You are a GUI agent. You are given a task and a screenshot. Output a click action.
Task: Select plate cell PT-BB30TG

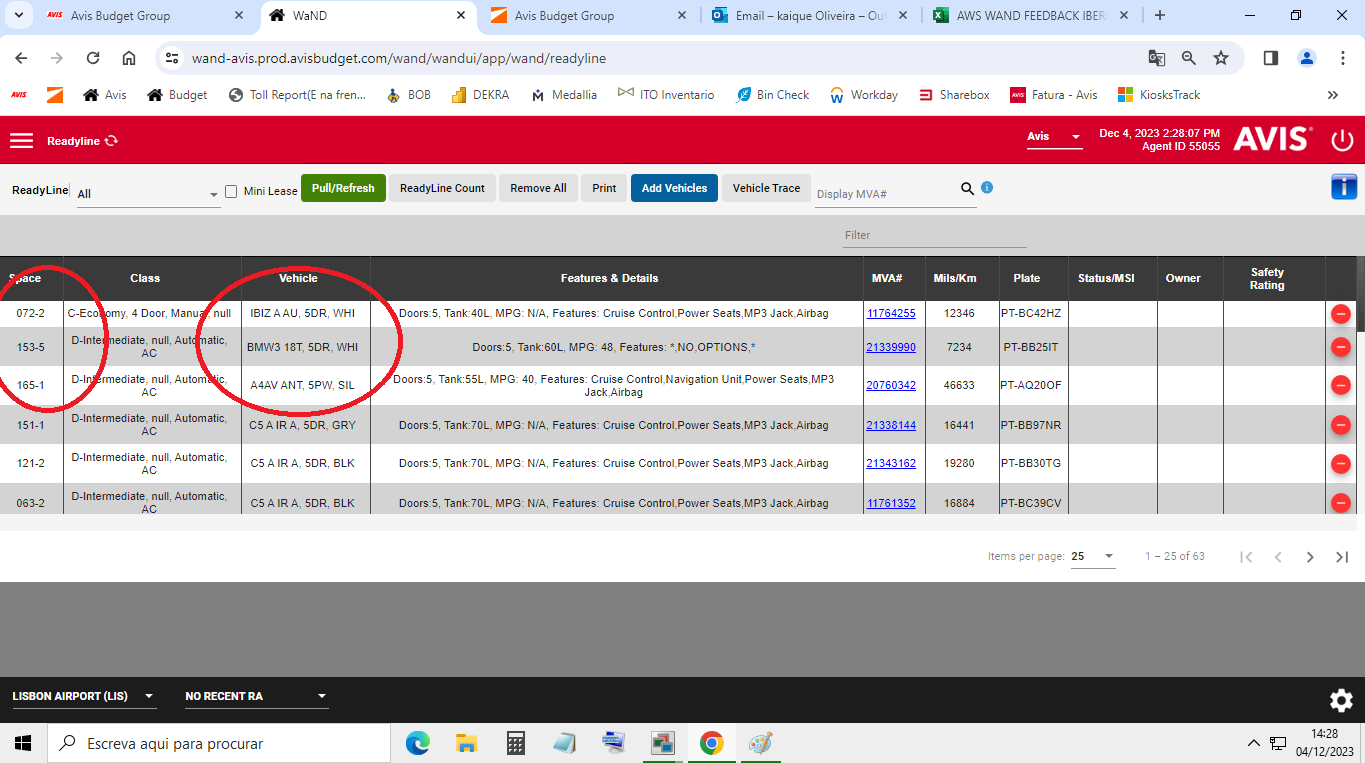(x=1033, y=463)
